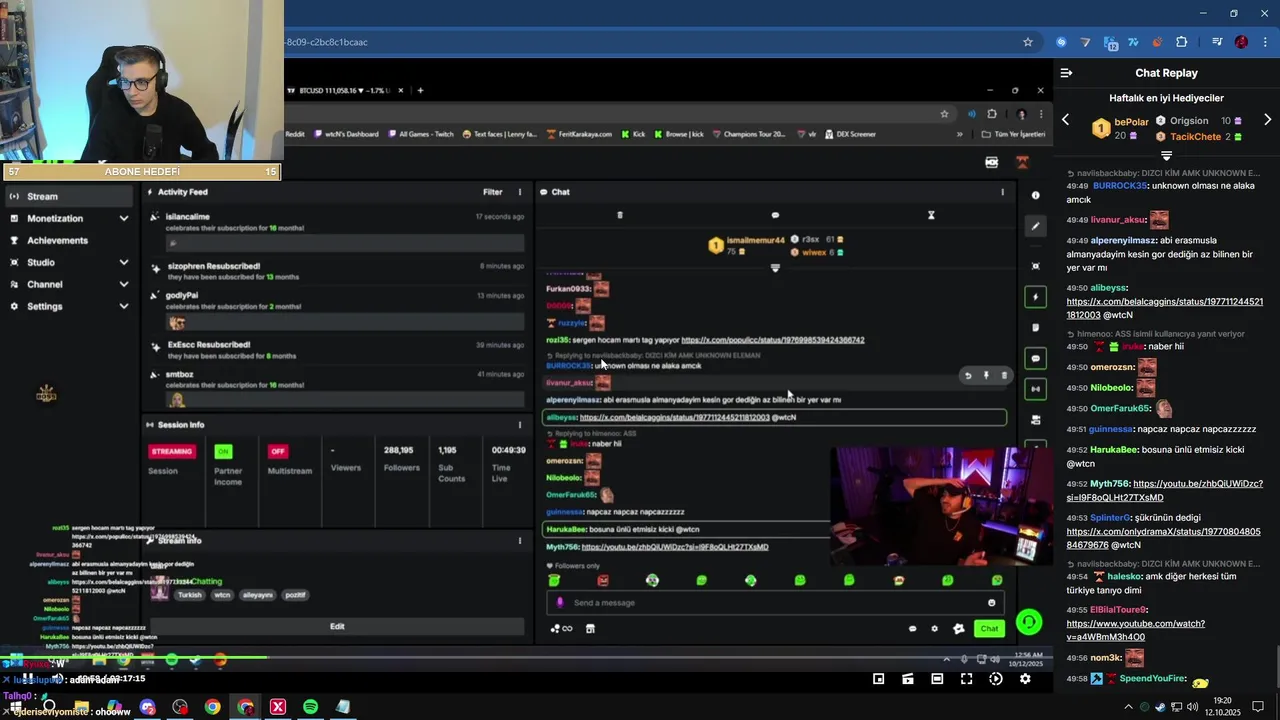Open SplinterG x.com onlydramaX link
Viewport: 1280px width, 720px height.
(1163, 538)
